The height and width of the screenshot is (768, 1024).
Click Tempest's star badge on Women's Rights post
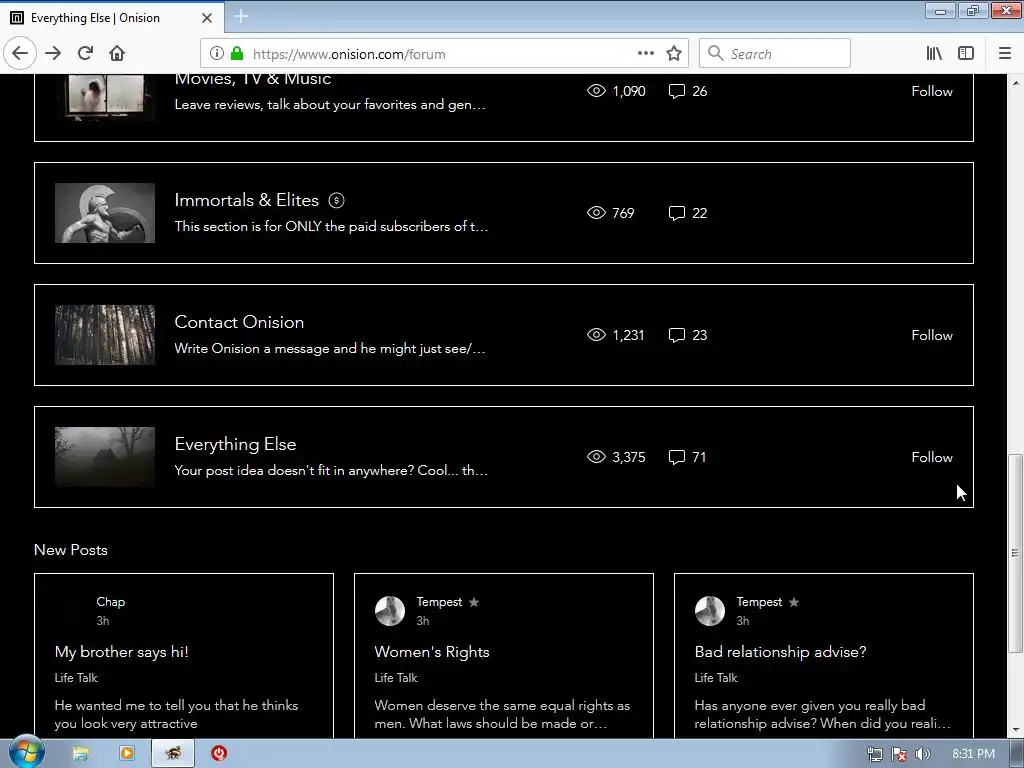tap(474, 602)
